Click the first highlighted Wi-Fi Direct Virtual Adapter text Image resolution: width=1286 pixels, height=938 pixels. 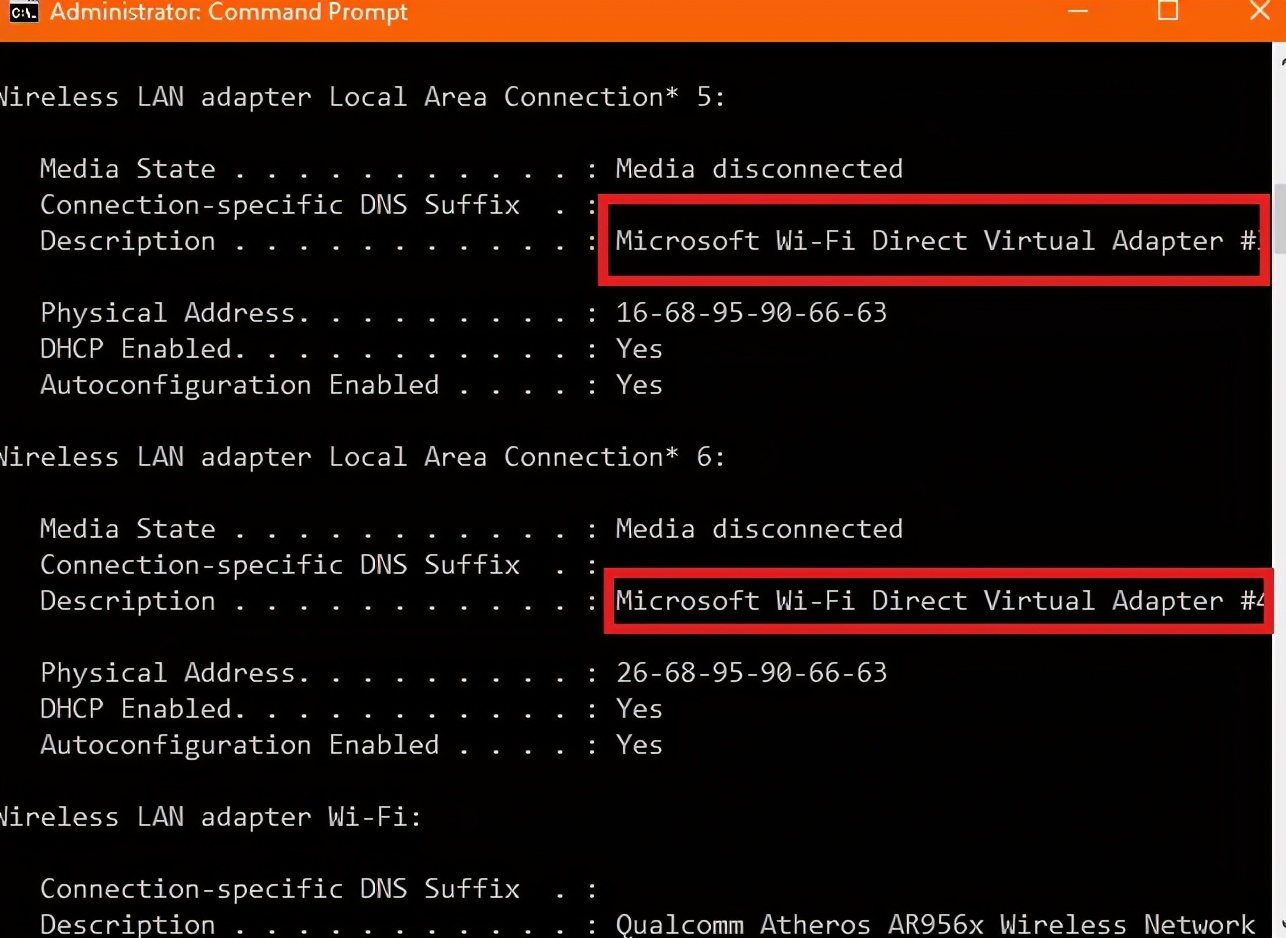coord(935,241)
